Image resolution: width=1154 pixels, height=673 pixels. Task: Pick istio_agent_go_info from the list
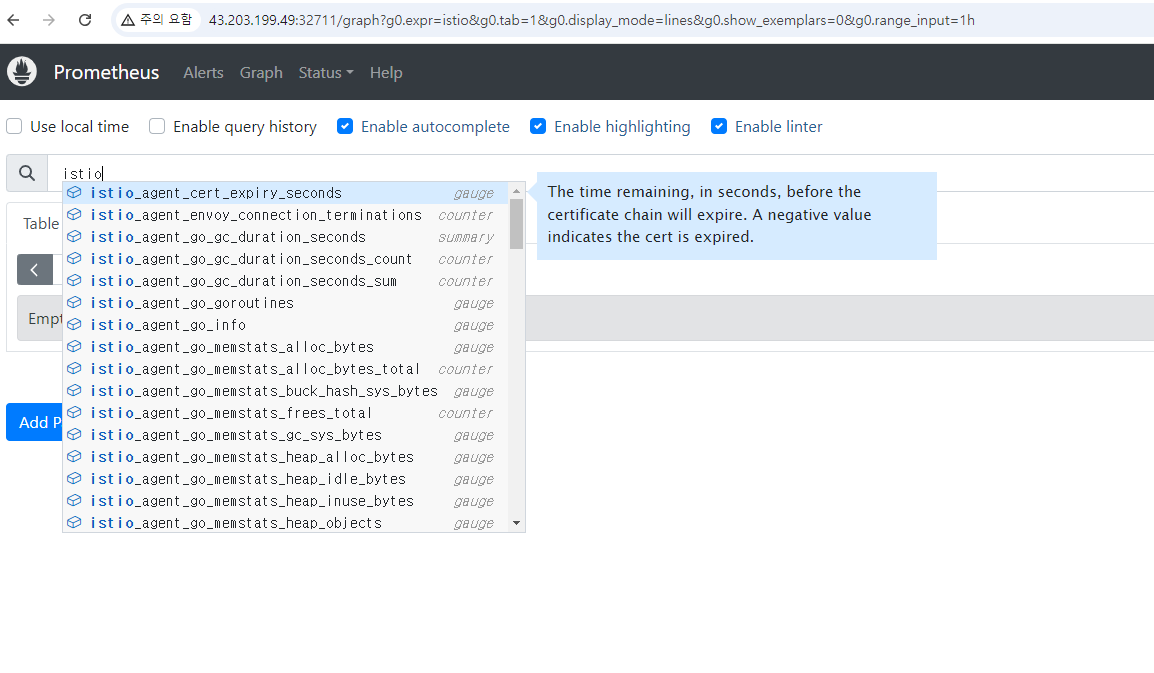(286, 325)
